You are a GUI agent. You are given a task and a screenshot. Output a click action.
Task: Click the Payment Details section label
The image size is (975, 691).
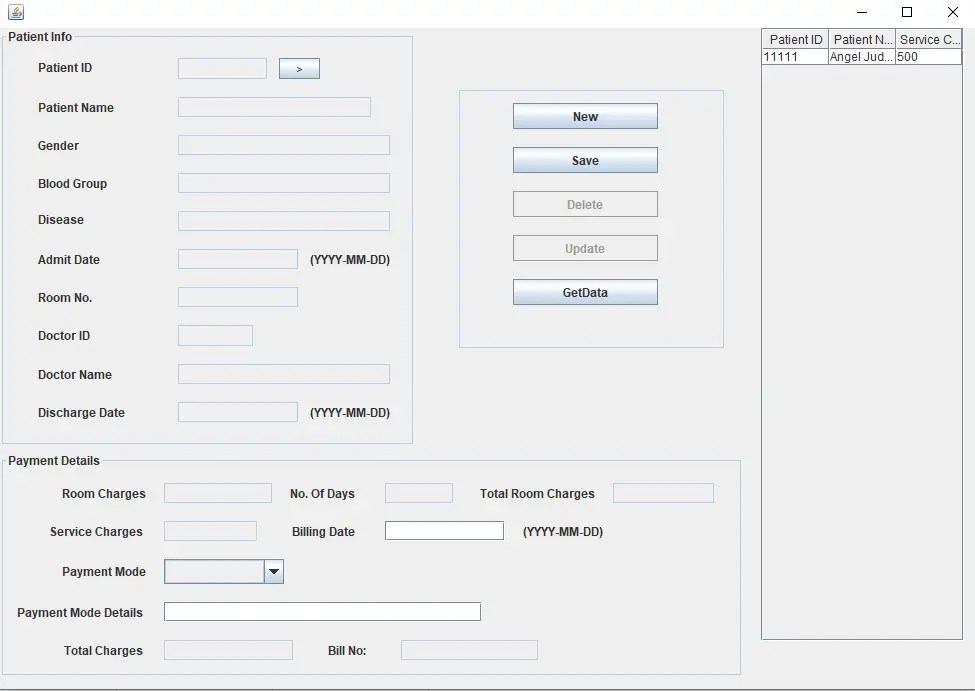click(x=54, y=460)
